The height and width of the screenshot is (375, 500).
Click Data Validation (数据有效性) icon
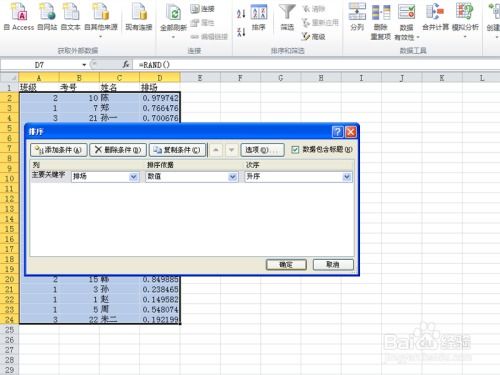[407, 22]
